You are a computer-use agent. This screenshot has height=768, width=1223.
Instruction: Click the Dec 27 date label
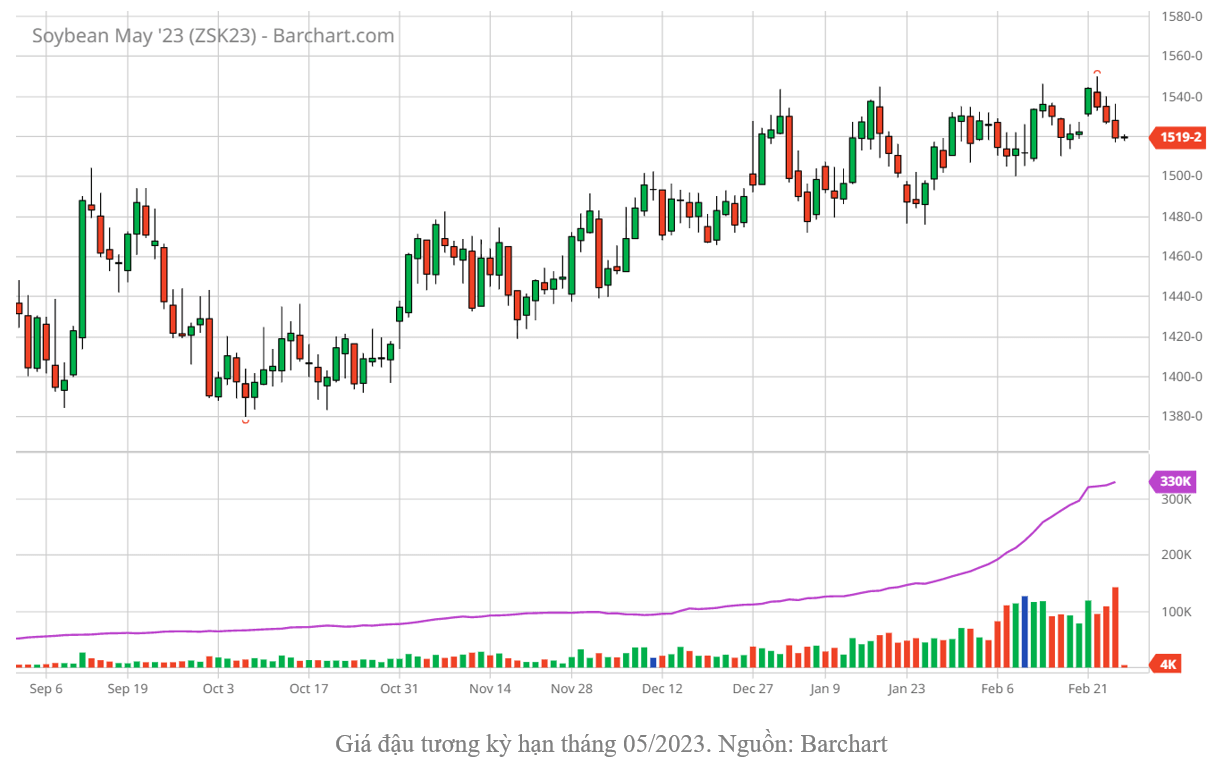(753, 689)
